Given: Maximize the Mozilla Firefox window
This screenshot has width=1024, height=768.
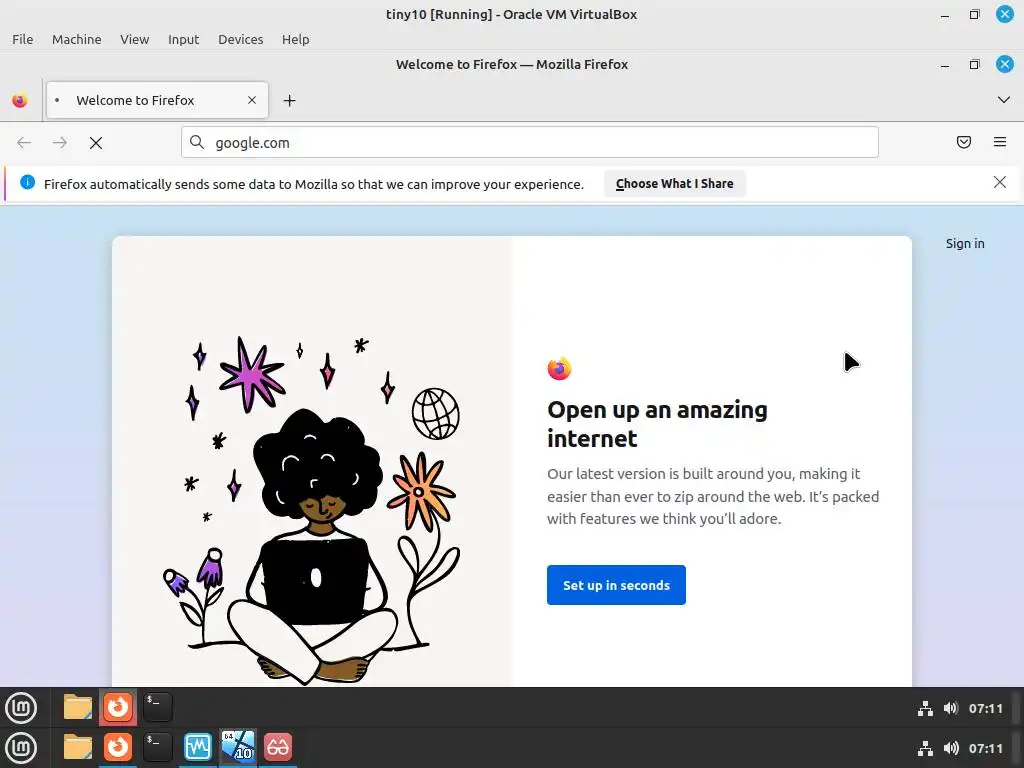Looking at the screenshot, I should click(974, 64).
